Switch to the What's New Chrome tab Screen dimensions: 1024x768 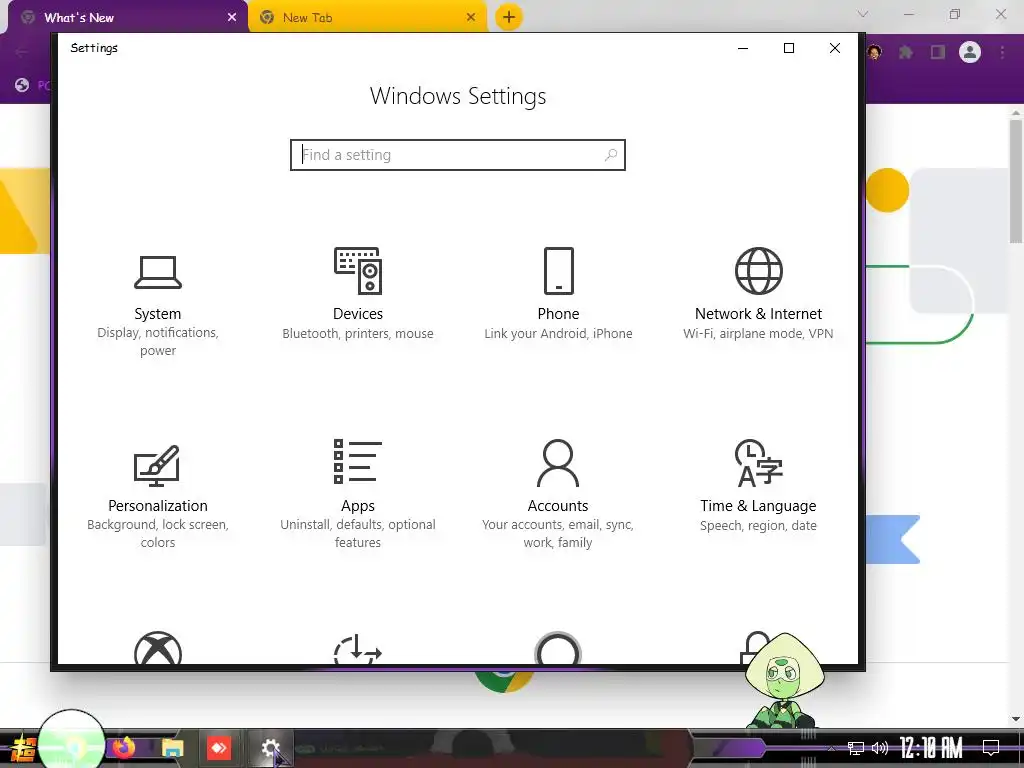[x=127, y=18]
